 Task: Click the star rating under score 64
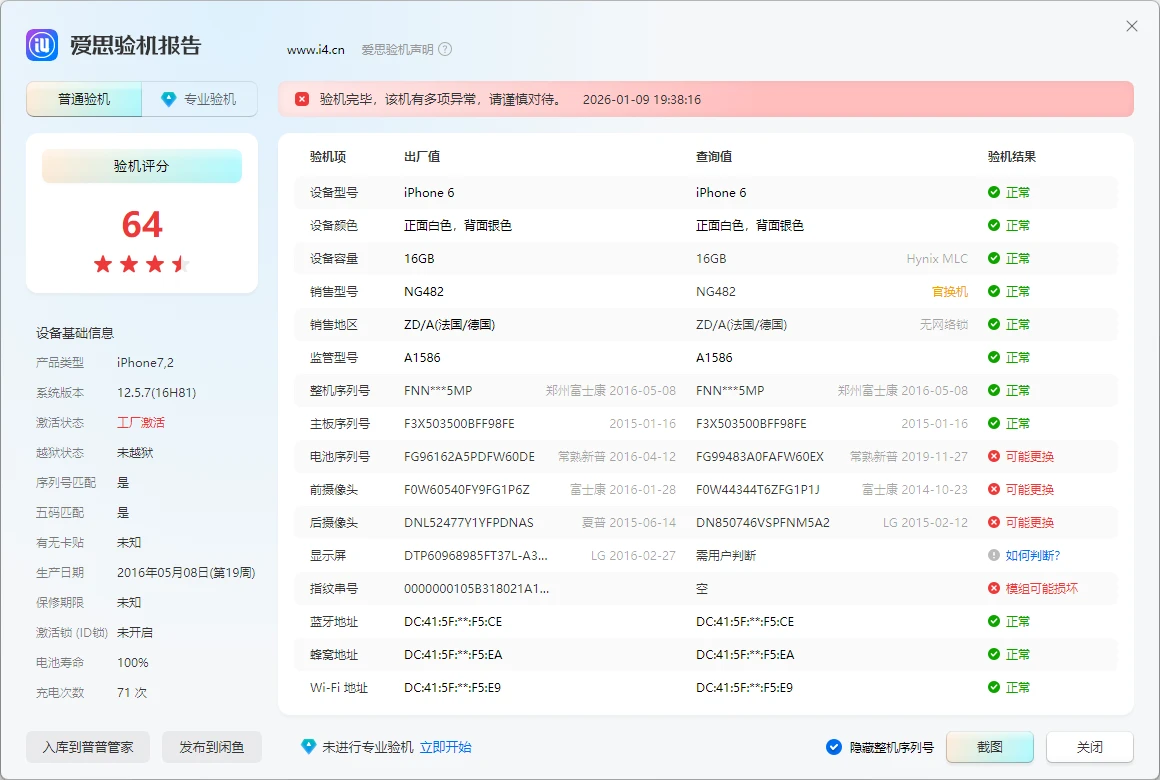[x=141, y=264]
